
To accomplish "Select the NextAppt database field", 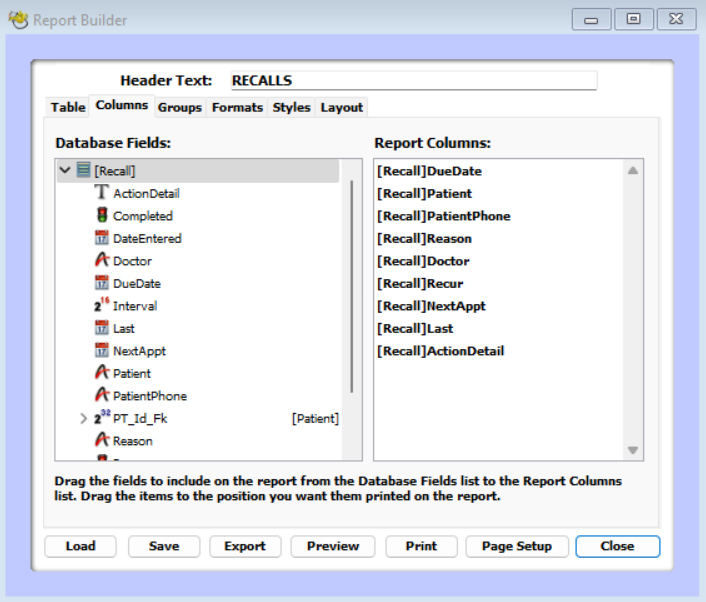I will tap(139, 351).
